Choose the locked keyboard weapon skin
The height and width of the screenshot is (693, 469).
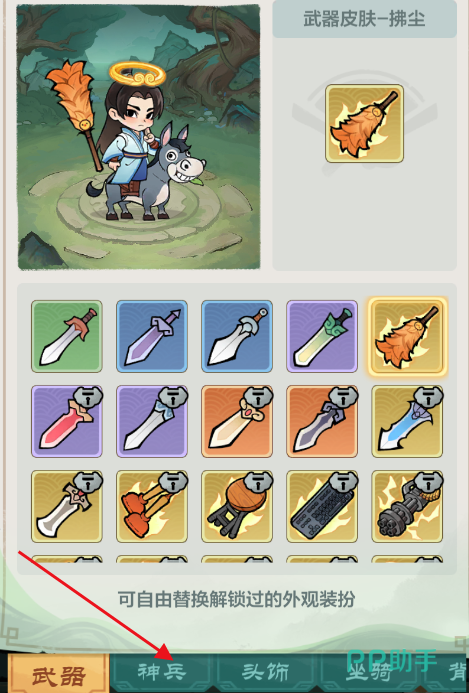pos(322,506)
